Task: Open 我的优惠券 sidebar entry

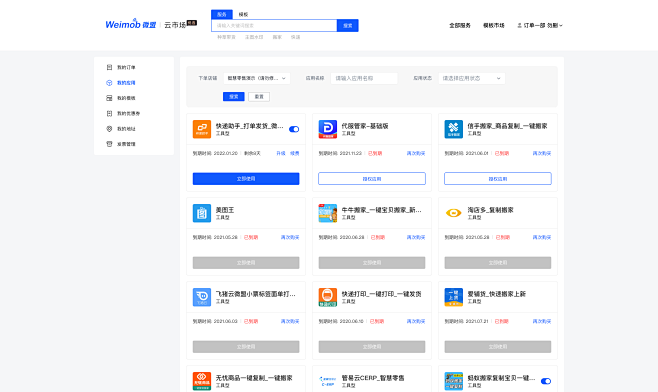Action: 128,113
